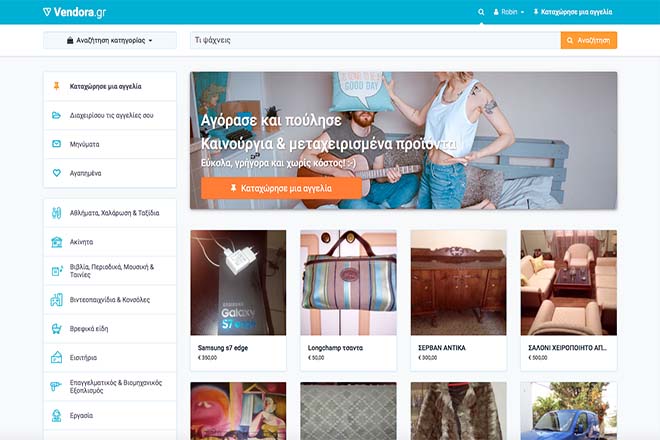660x440 pixels.
Task: Open the ΣΕΡΒΑΝ ΑΝΤΙΚΑ listing image
Action: [458, 283]
